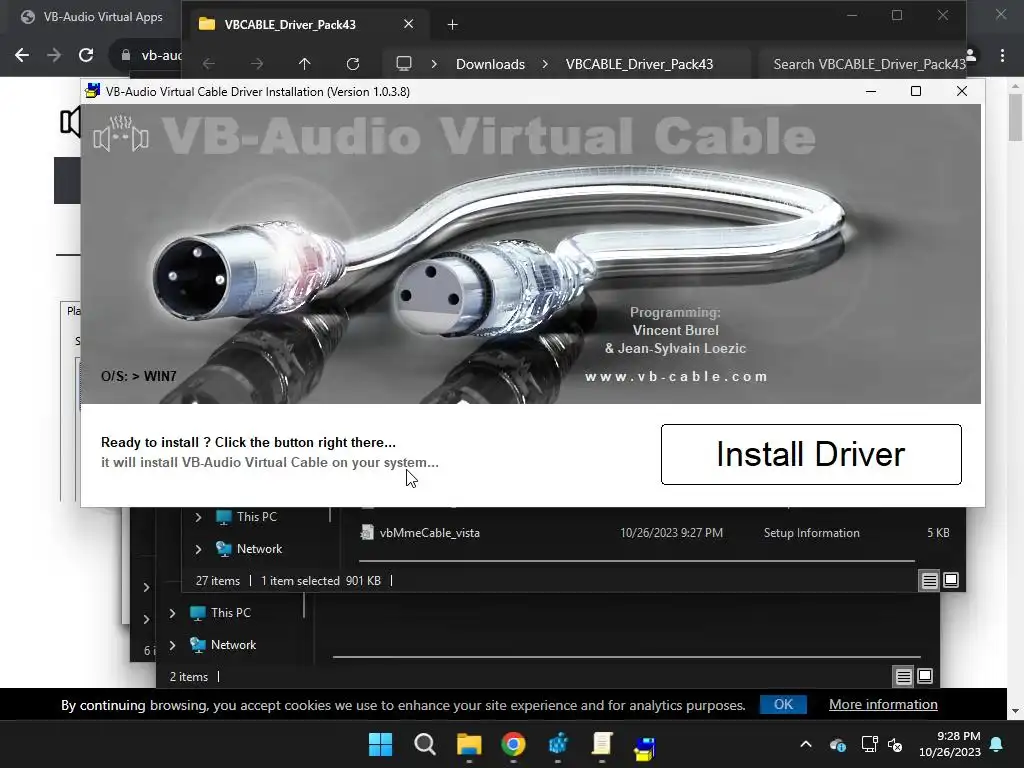Reload the Chrome page
Viewport: 1024px width, 768px height.
pyautogui.click(x=86, y=55)
